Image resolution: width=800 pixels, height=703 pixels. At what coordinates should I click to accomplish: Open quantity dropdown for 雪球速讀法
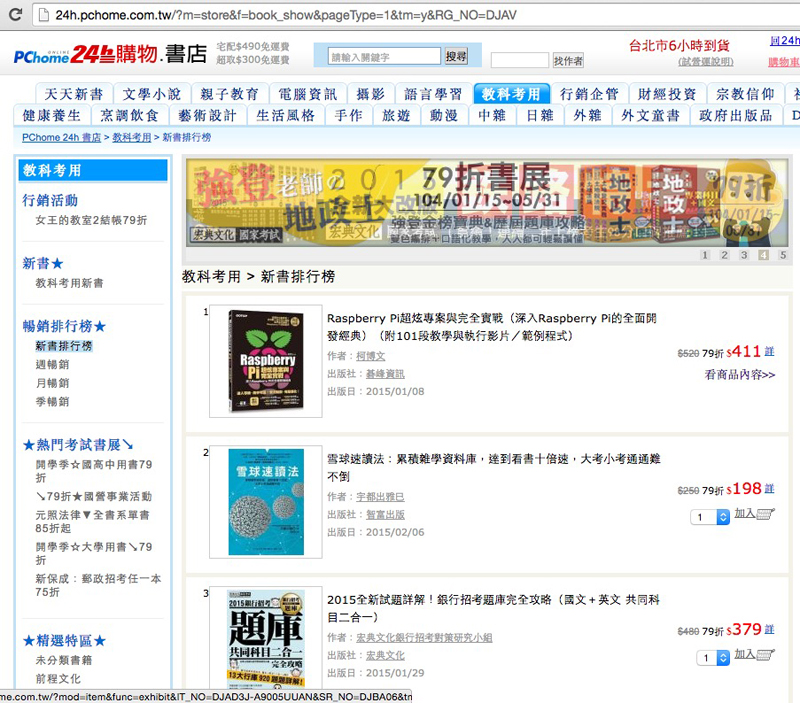710,517
